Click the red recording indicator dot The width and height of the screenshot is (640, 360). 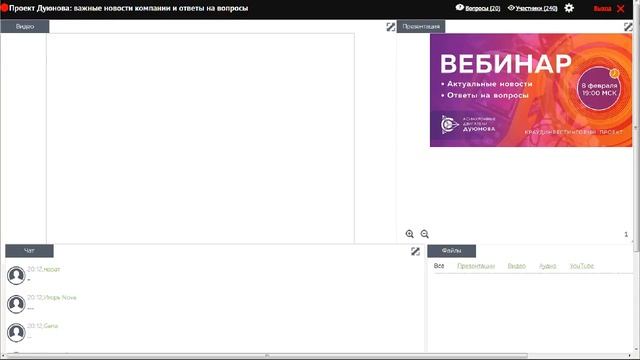pyautogui.click(x=4, y=8)
